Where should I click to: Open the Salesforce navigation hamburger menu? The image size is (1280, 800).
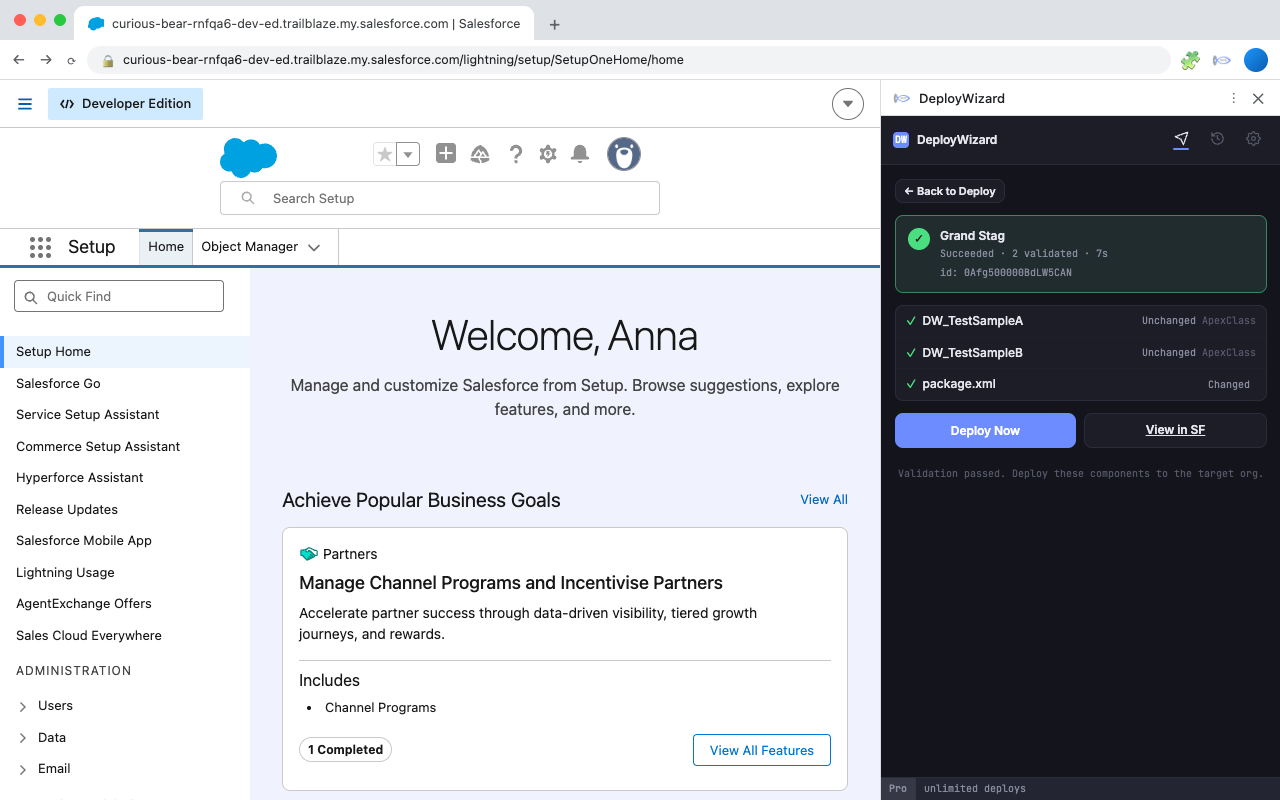point(25,104)
